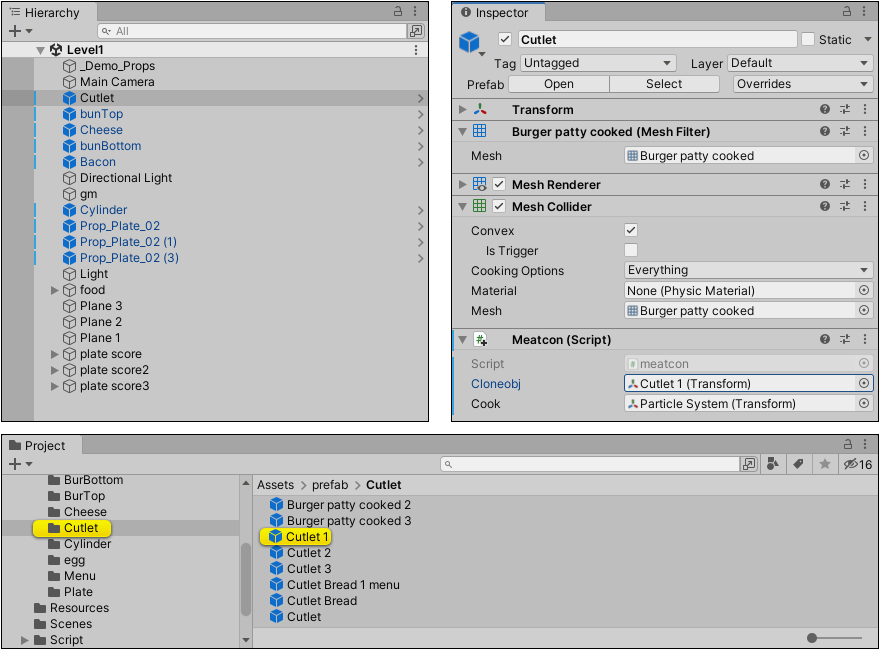The image size is (880, 650).
Task: Check the Is Trigger checkbox
Action: (631, 251)
